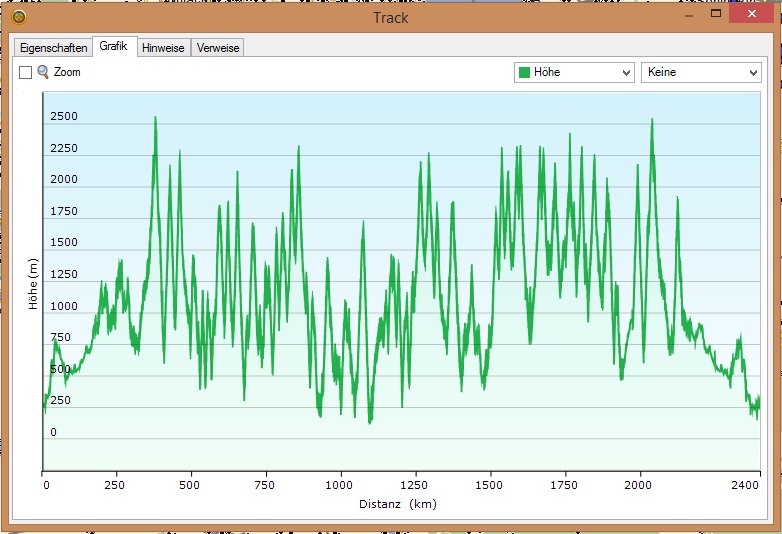Minimize the Track window

click(x=689, y=15)
